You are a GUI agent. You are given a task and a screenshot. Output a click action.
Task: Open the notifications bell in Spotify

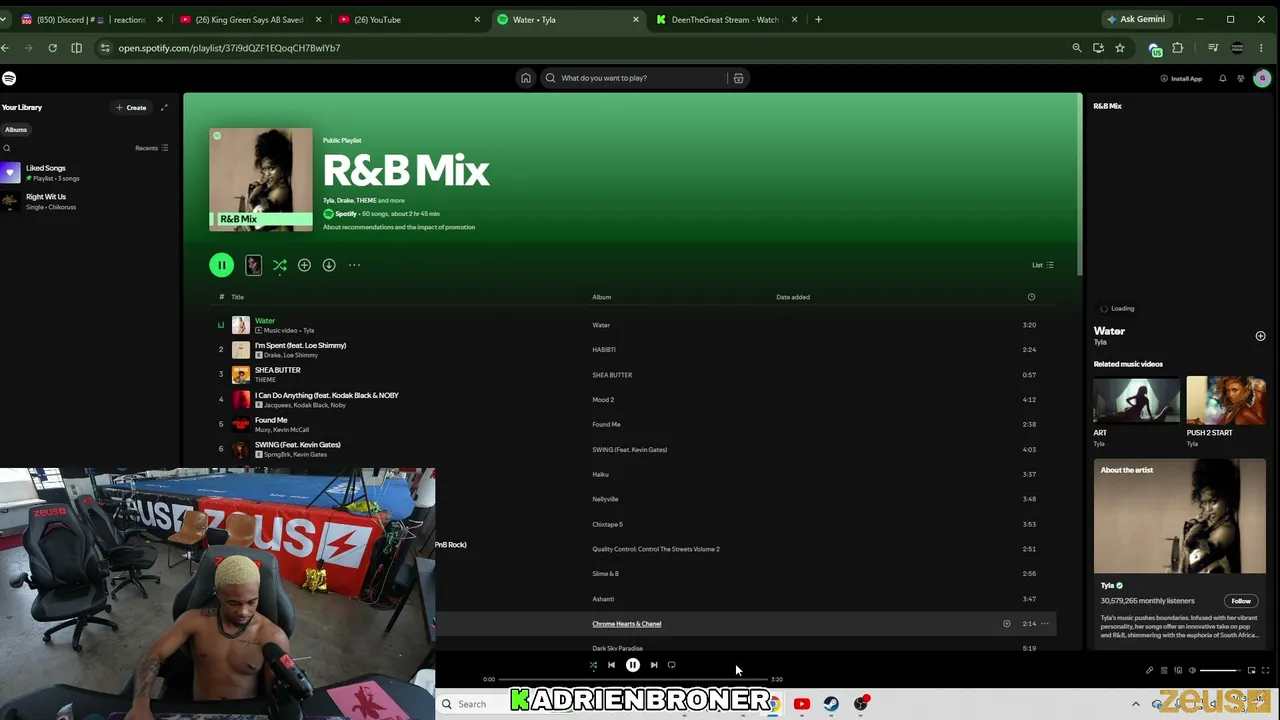tap(1222, 78)
